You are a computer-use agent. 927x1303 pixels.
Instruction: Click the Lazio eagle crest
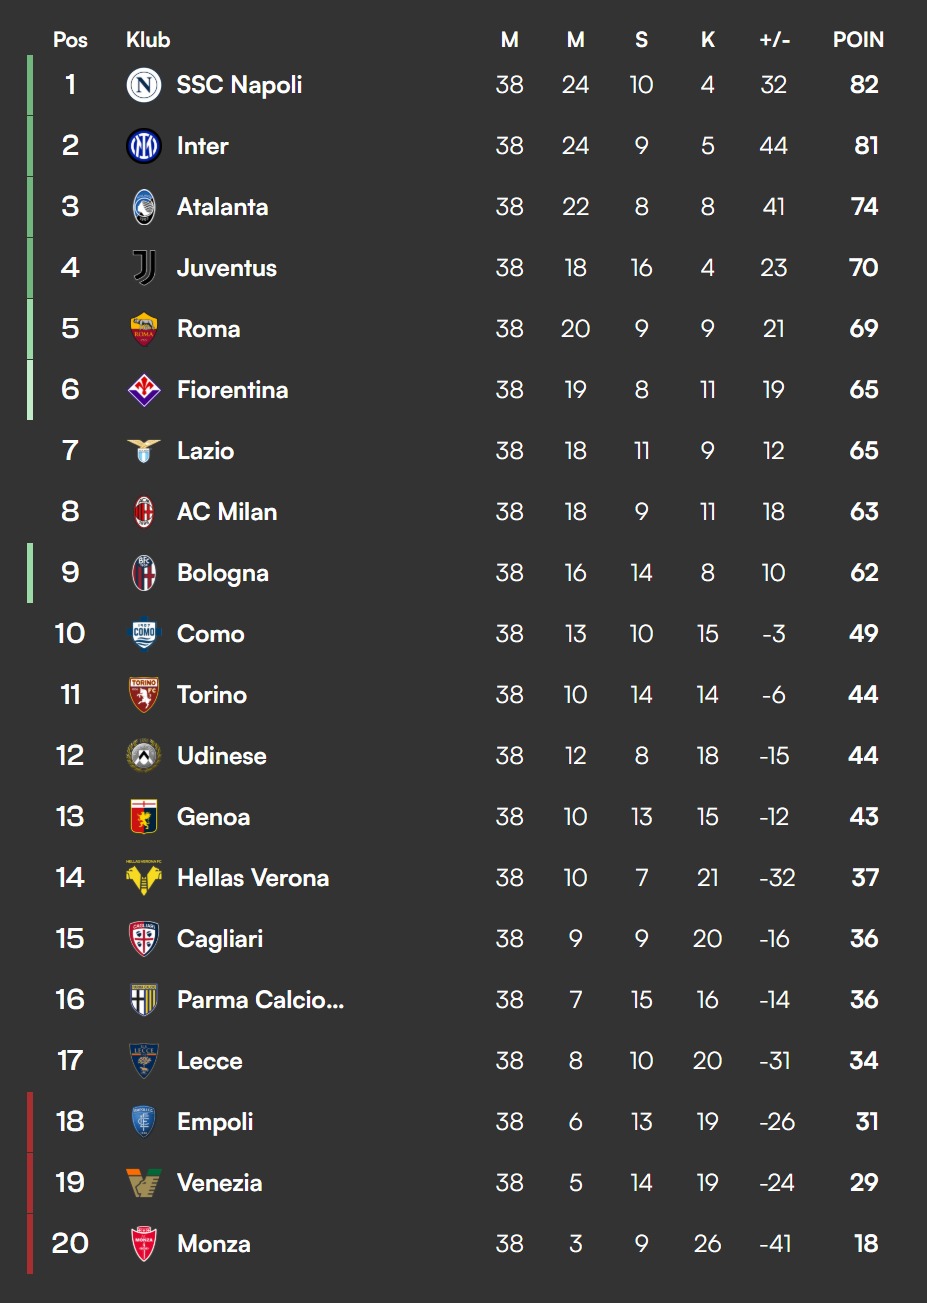point(144,451)
